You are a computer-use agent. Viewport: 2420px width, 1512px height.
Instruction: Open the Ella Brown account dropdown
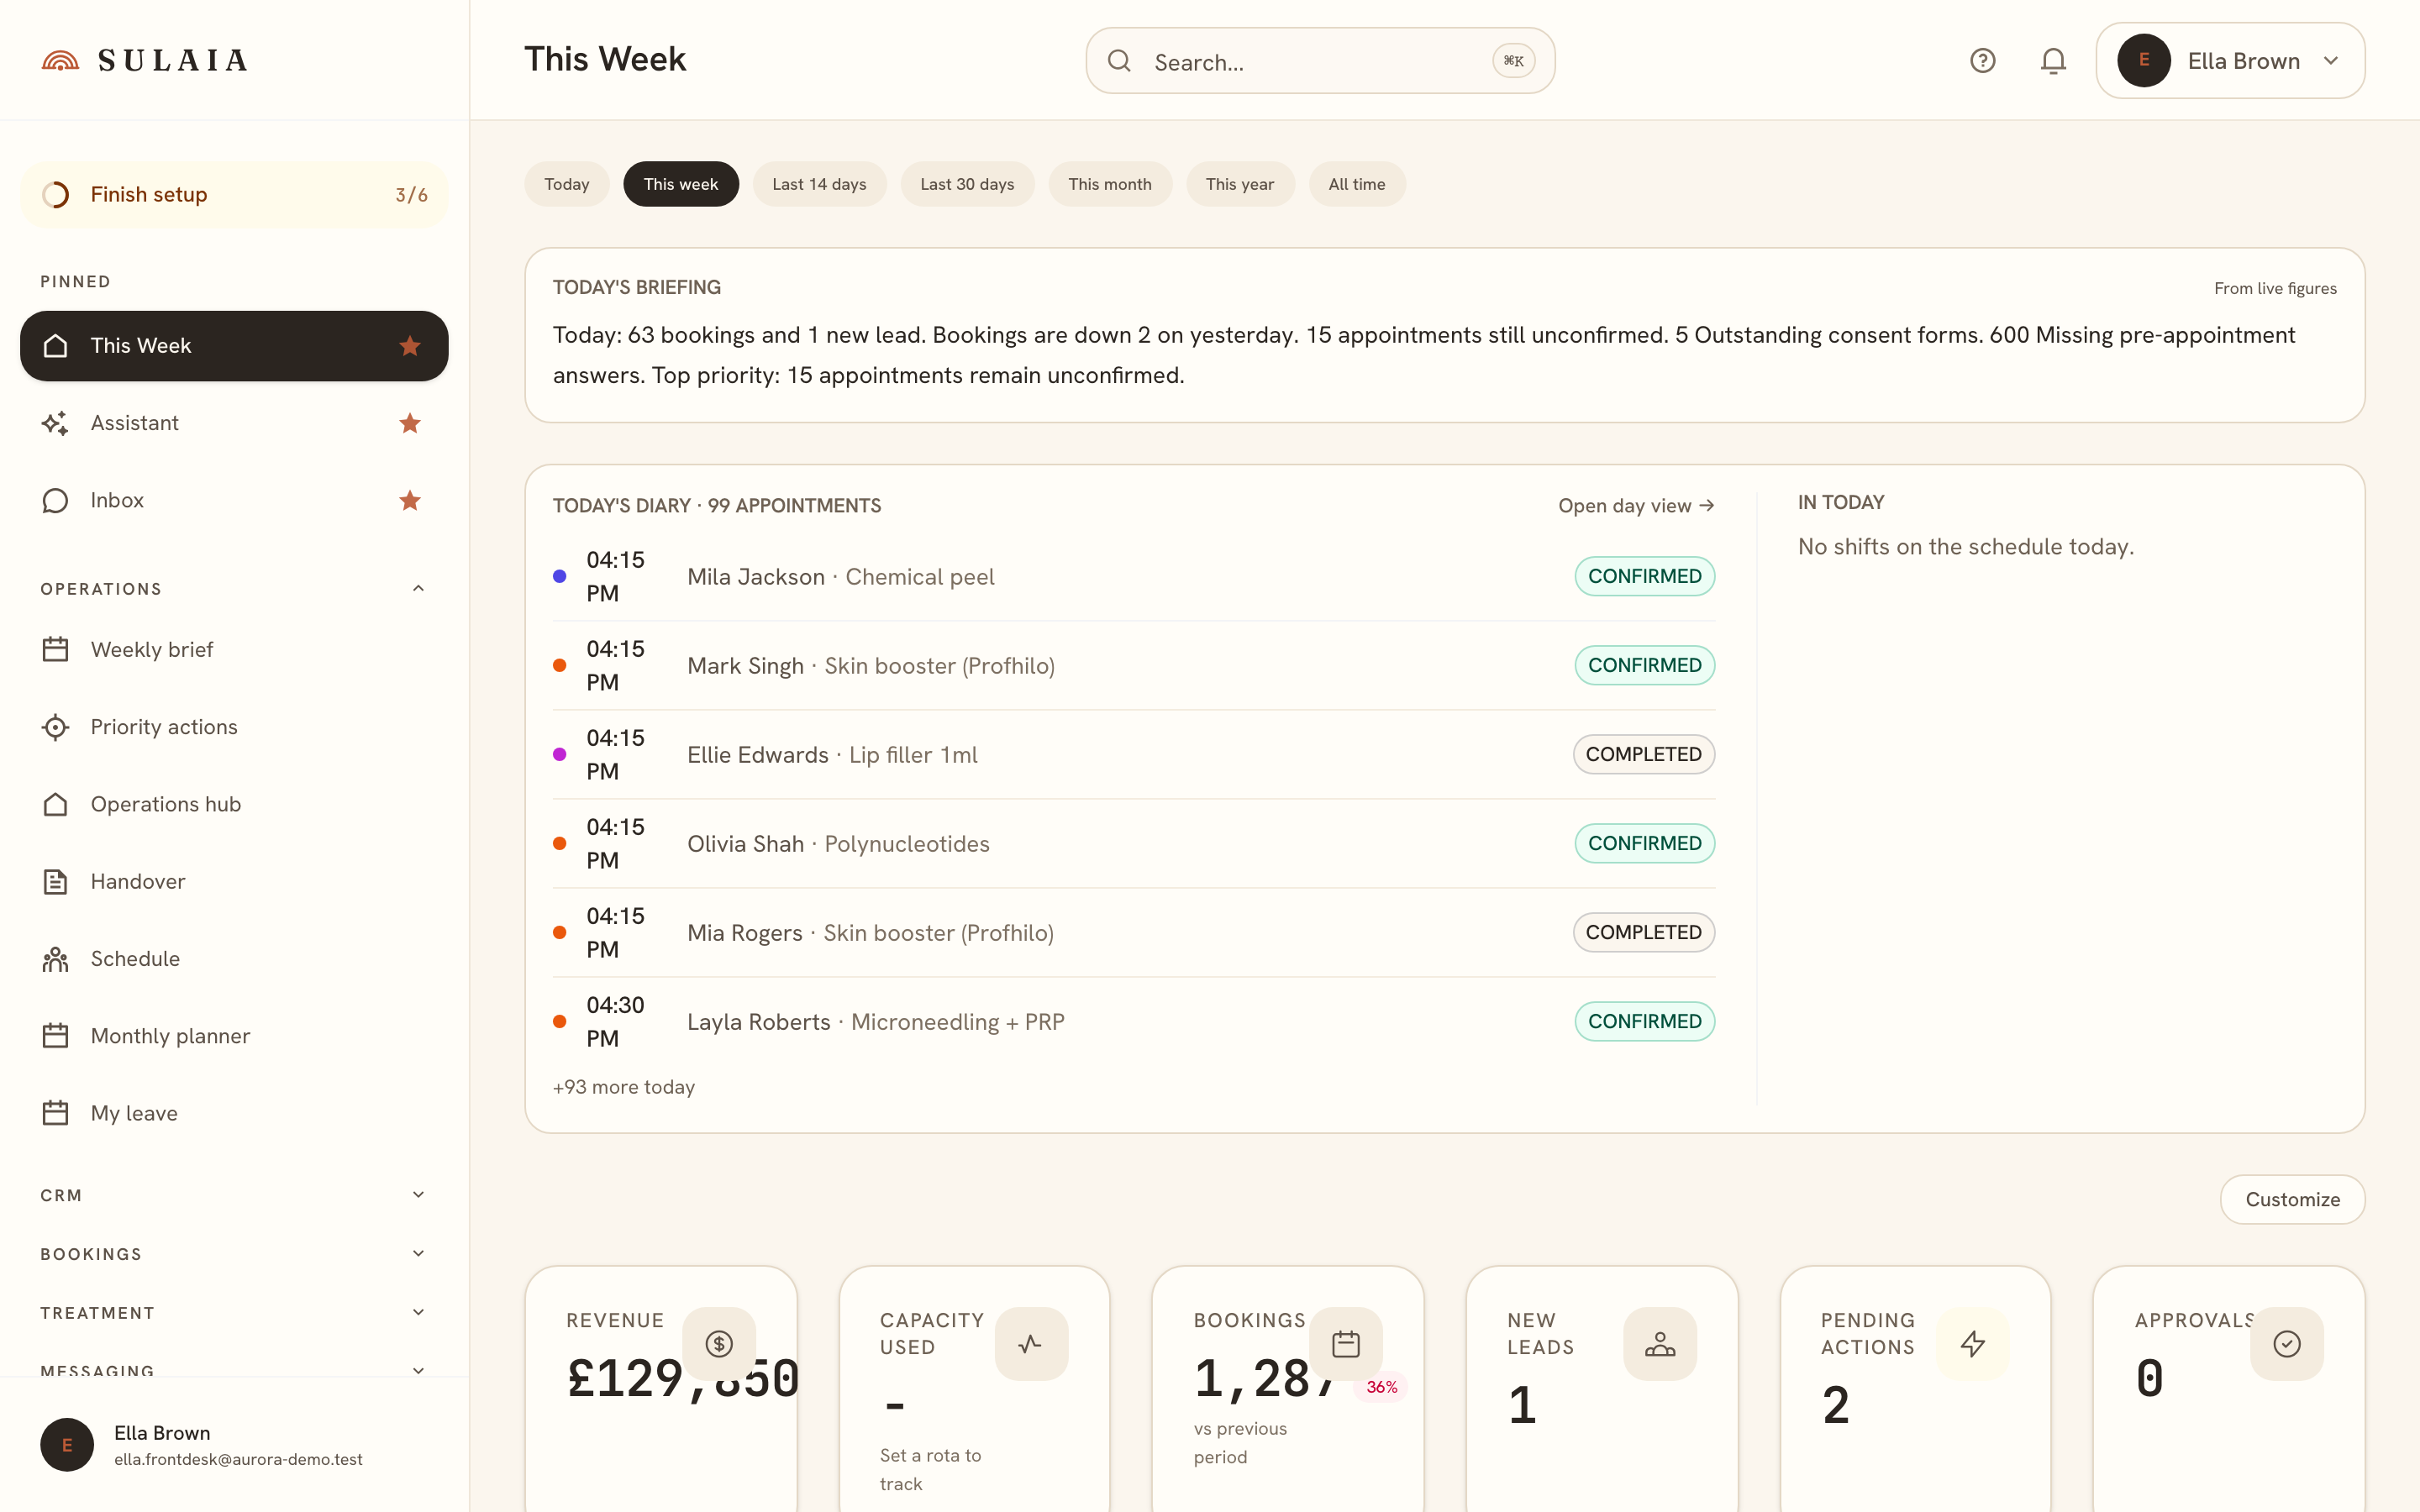(x=2230, y=61)
